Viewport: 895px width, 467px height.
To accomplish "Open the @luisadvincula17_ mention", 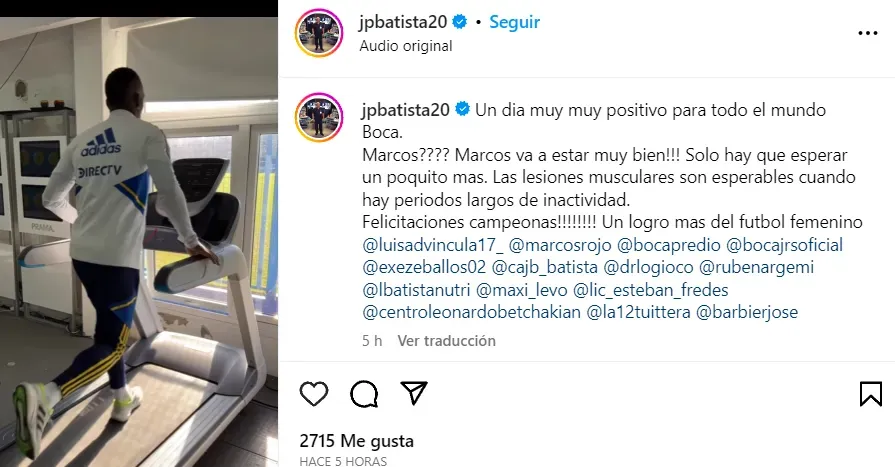I will (433, 245).
